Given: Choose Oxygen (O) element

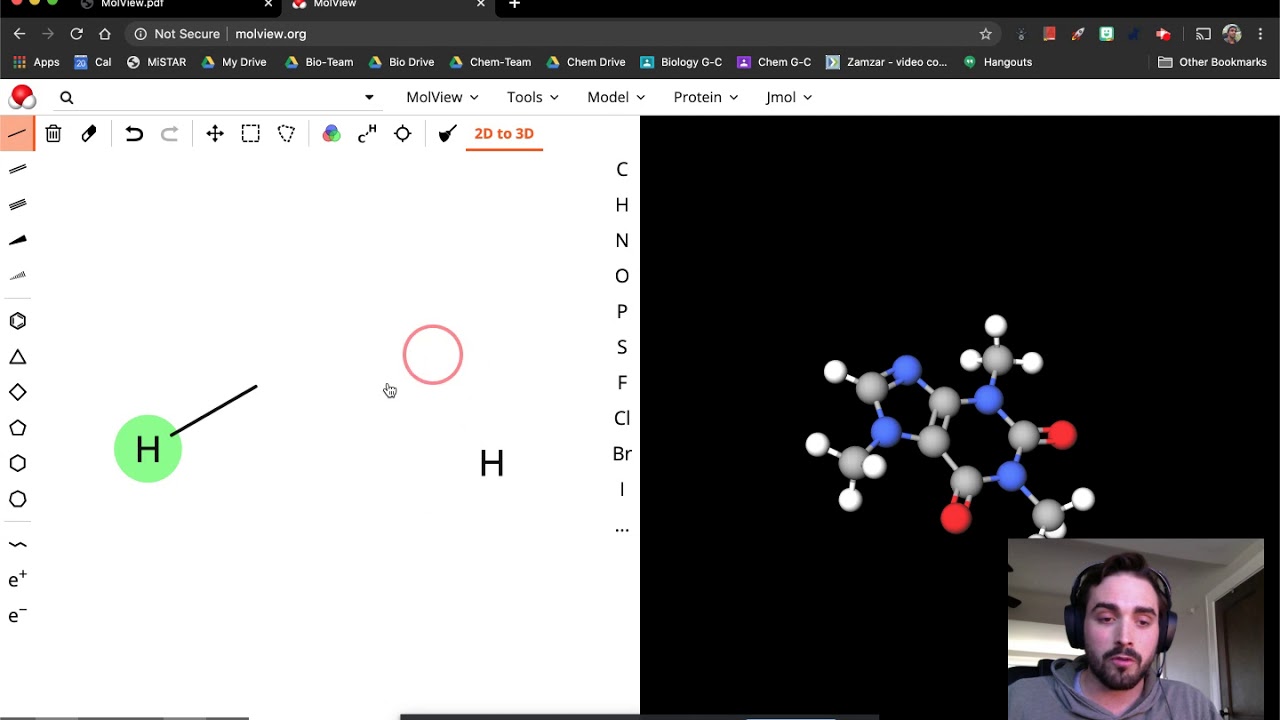Looking at the screenshot, I should pos(622,275).
